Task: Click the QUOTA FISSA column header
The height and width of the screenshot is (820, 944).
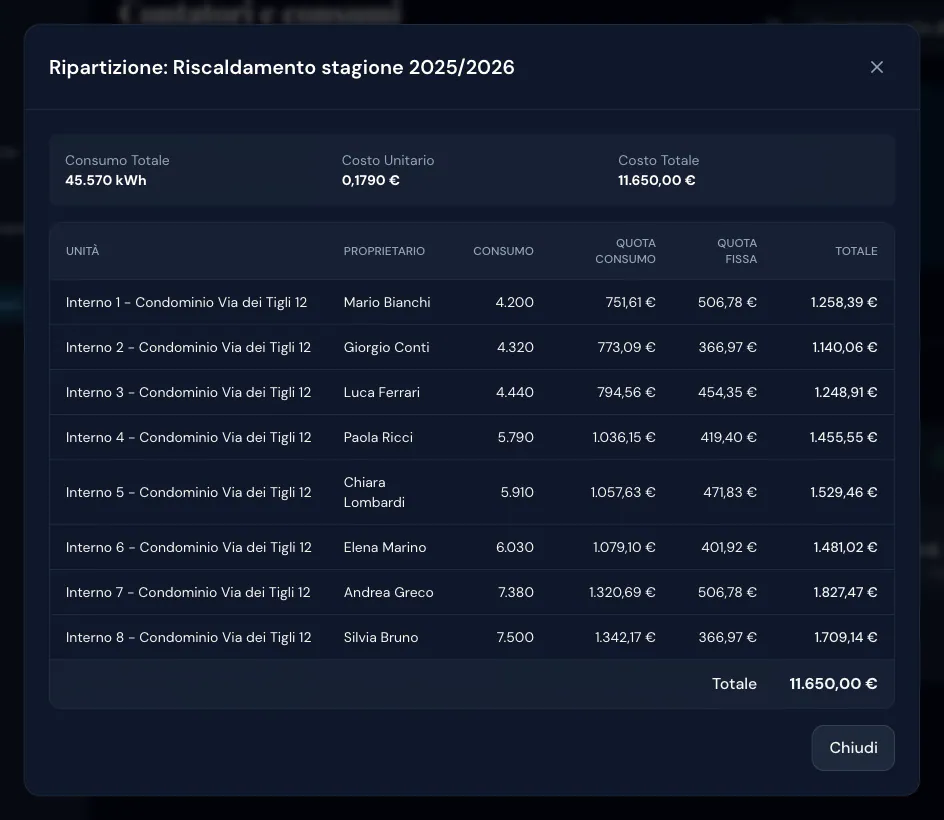Action: (737, 251)
